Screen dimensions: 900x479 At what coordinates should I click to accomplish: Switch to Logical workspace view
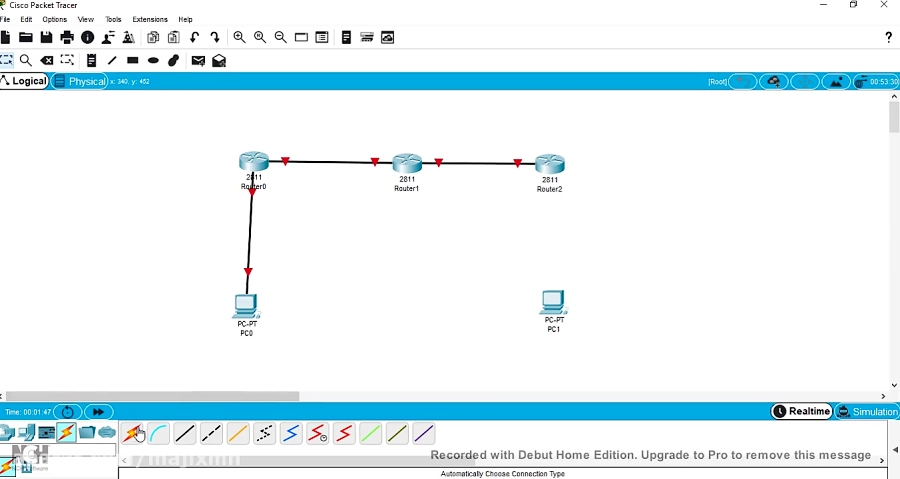point(25,81)
